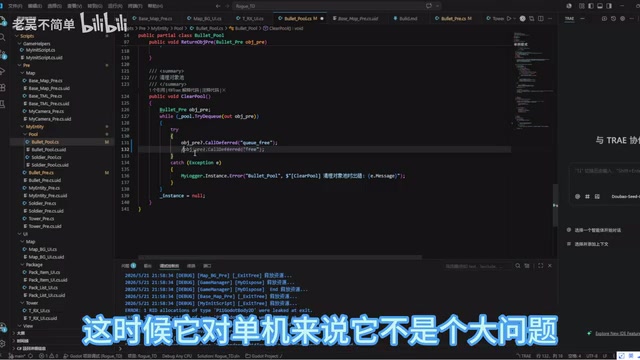Open Pack_Item_UI.cs file
Viewport: 640px width, 360px height.
tap(44, 272)
